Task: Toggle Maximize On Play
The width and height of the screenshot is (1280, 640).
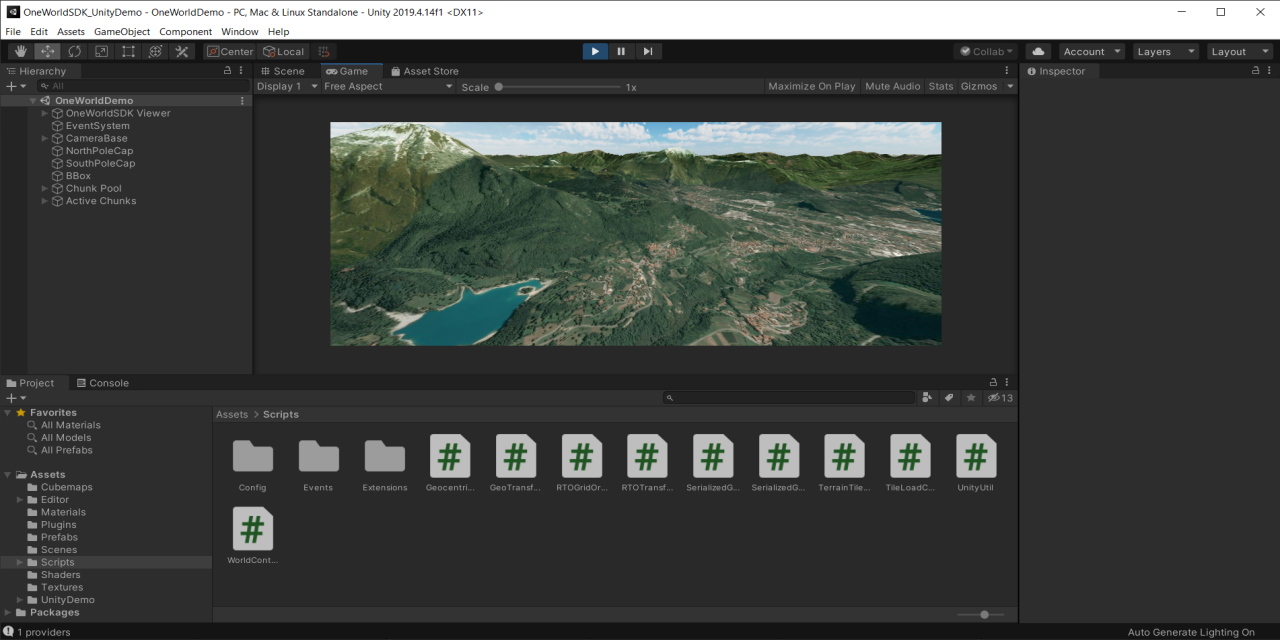Action: [811, 87]
